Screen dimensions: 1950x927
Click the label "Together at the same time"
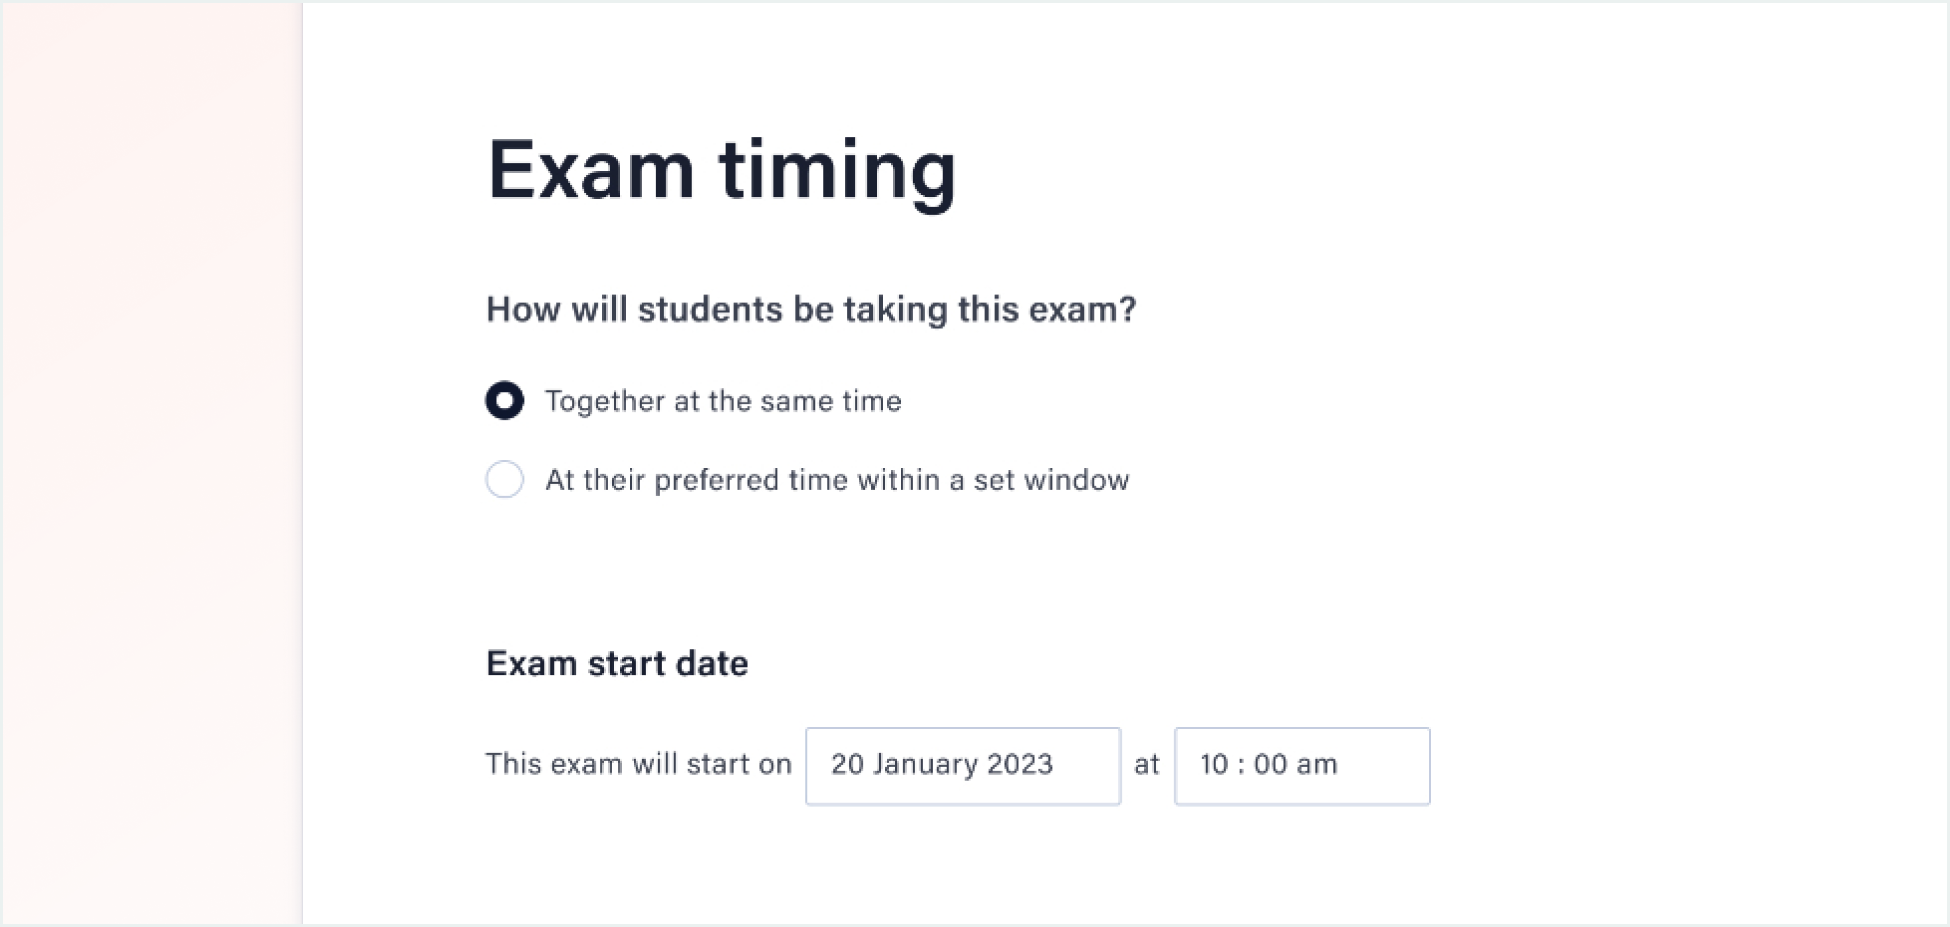722,400
